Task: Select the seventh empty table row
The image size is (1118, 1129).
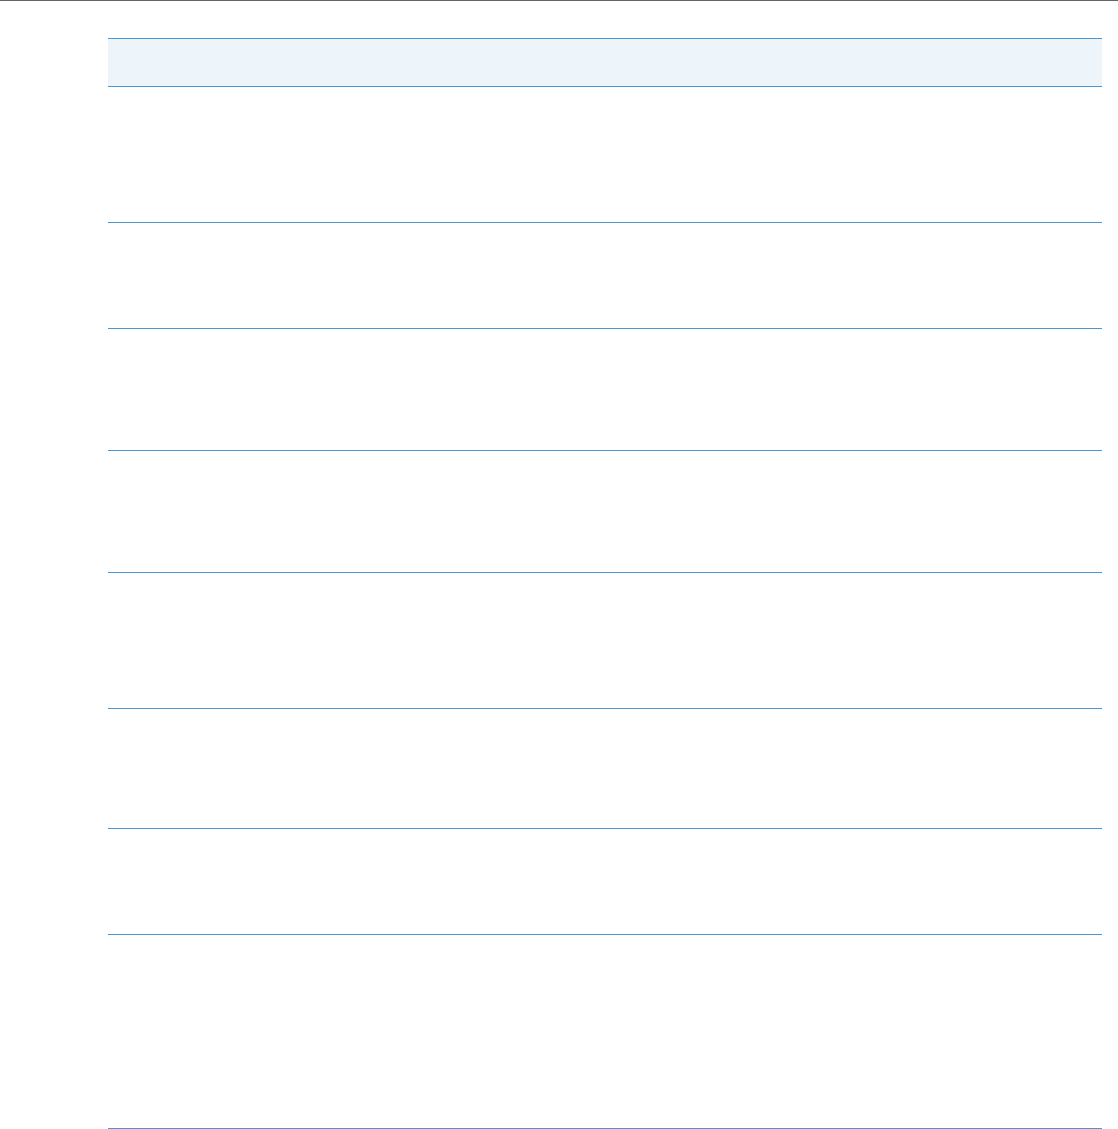Action: tap(605, 882)
